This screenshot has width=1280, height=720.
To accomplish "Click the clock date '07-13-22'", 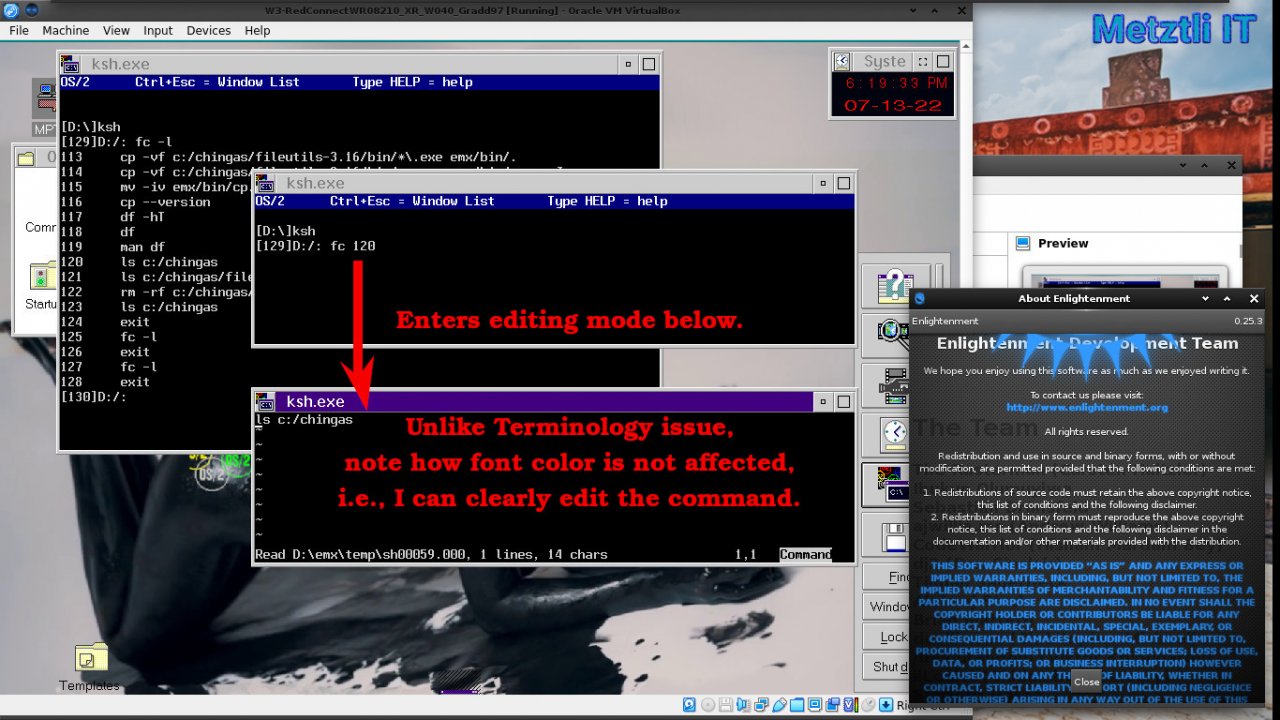I will tap(893, 105).
